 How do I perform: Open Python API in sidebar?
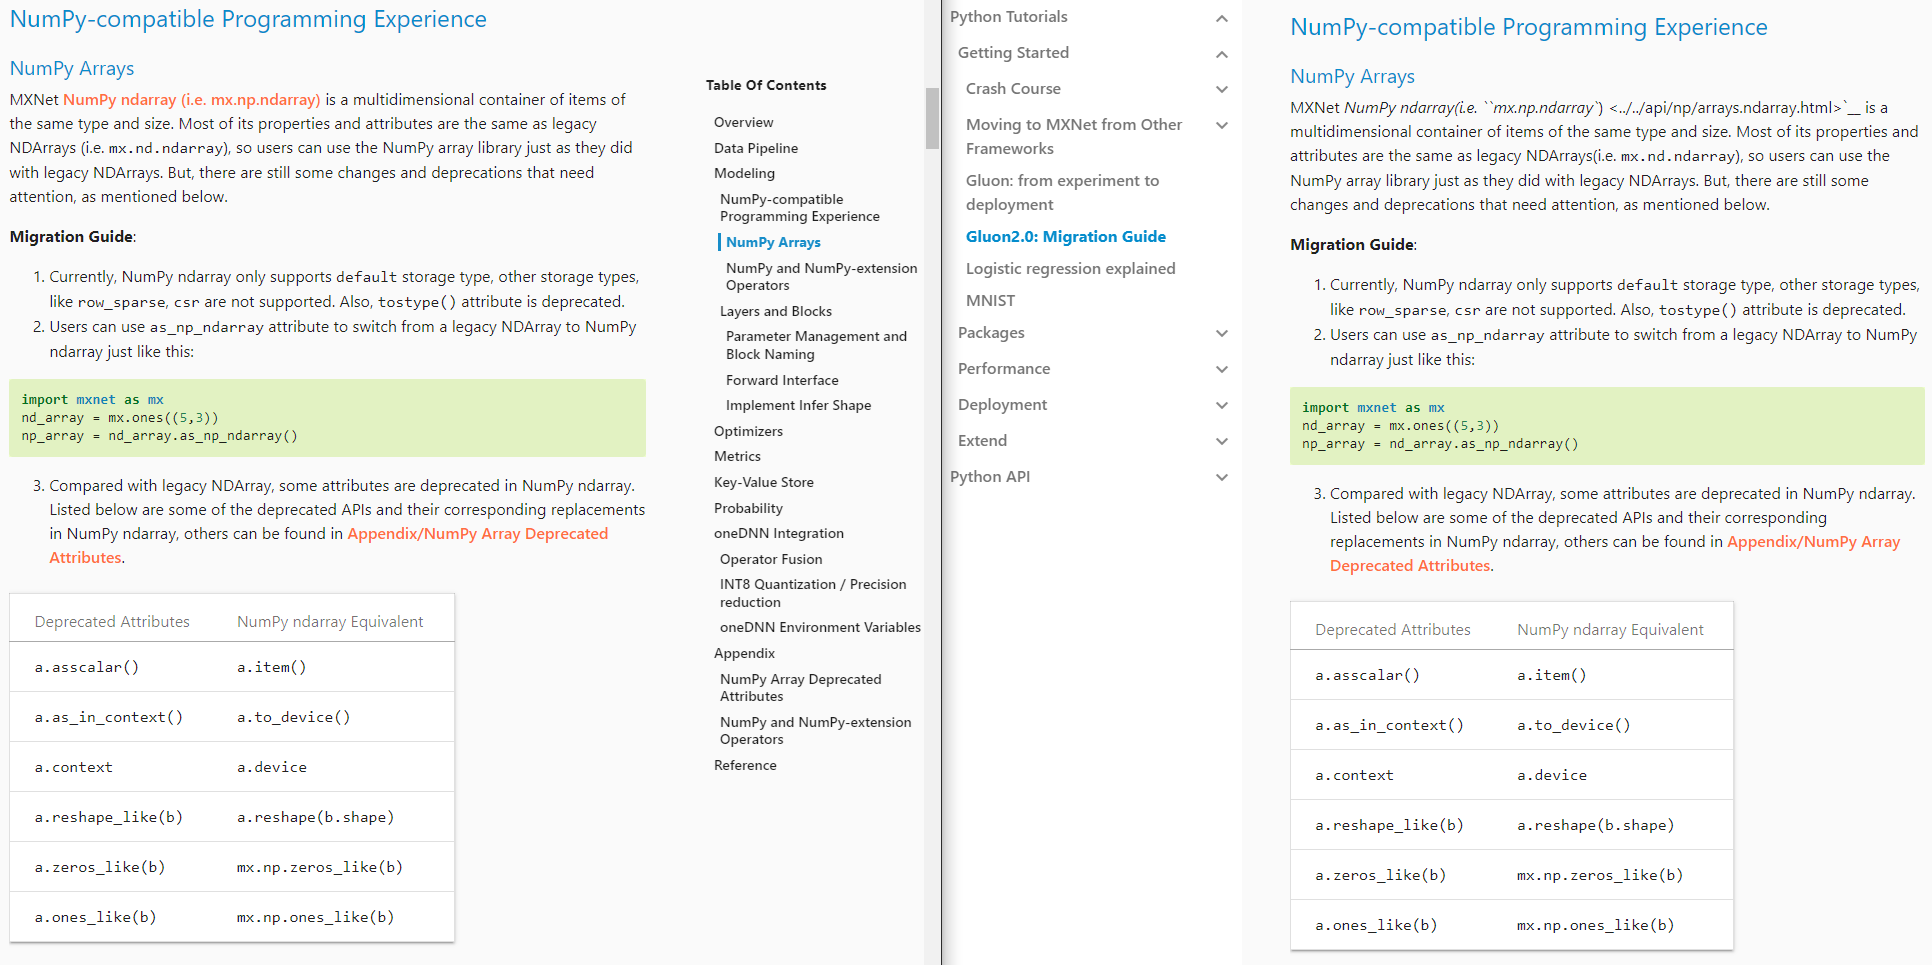[990, 477]
